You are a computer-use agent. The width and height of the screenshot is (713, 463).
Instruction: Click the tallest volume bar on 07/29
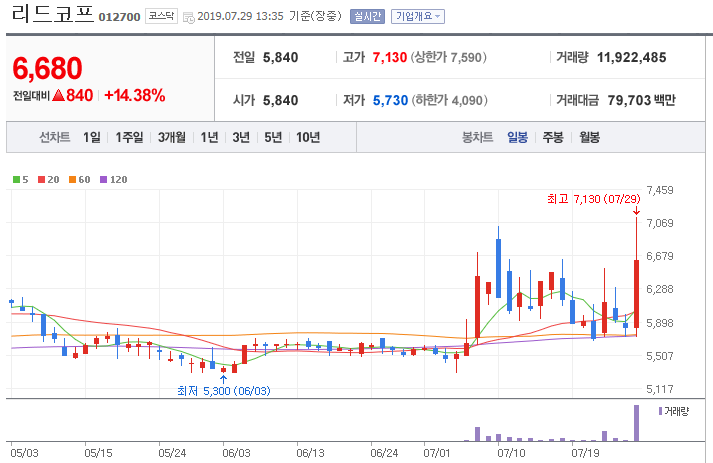636,423
